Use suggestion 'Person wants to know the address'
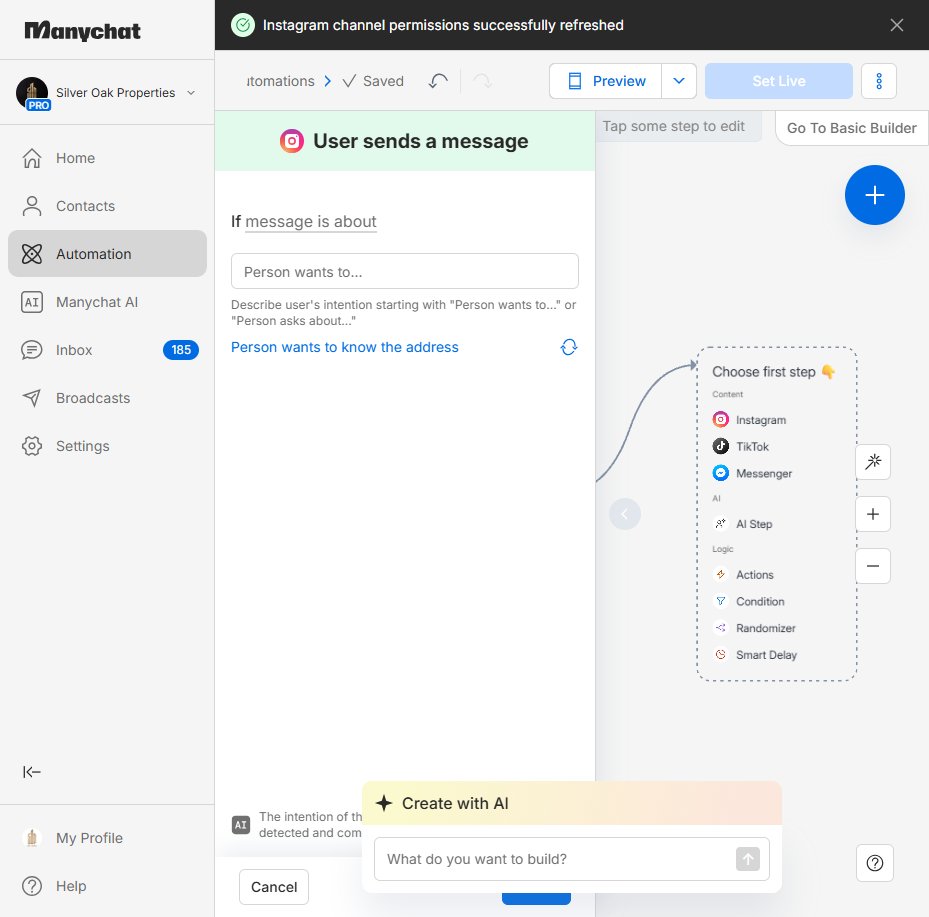Screen dimensions: 929x917 (345, 347)
